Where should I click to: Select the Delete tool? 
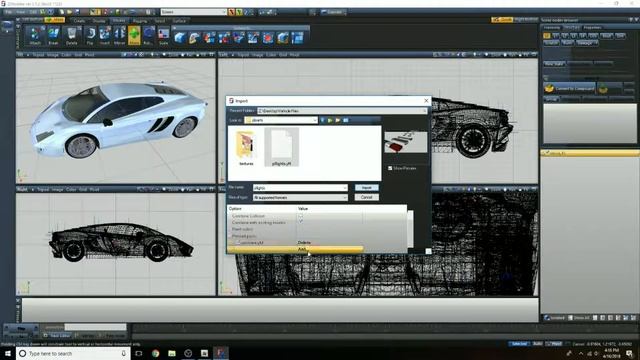click(x=71, y=35)
